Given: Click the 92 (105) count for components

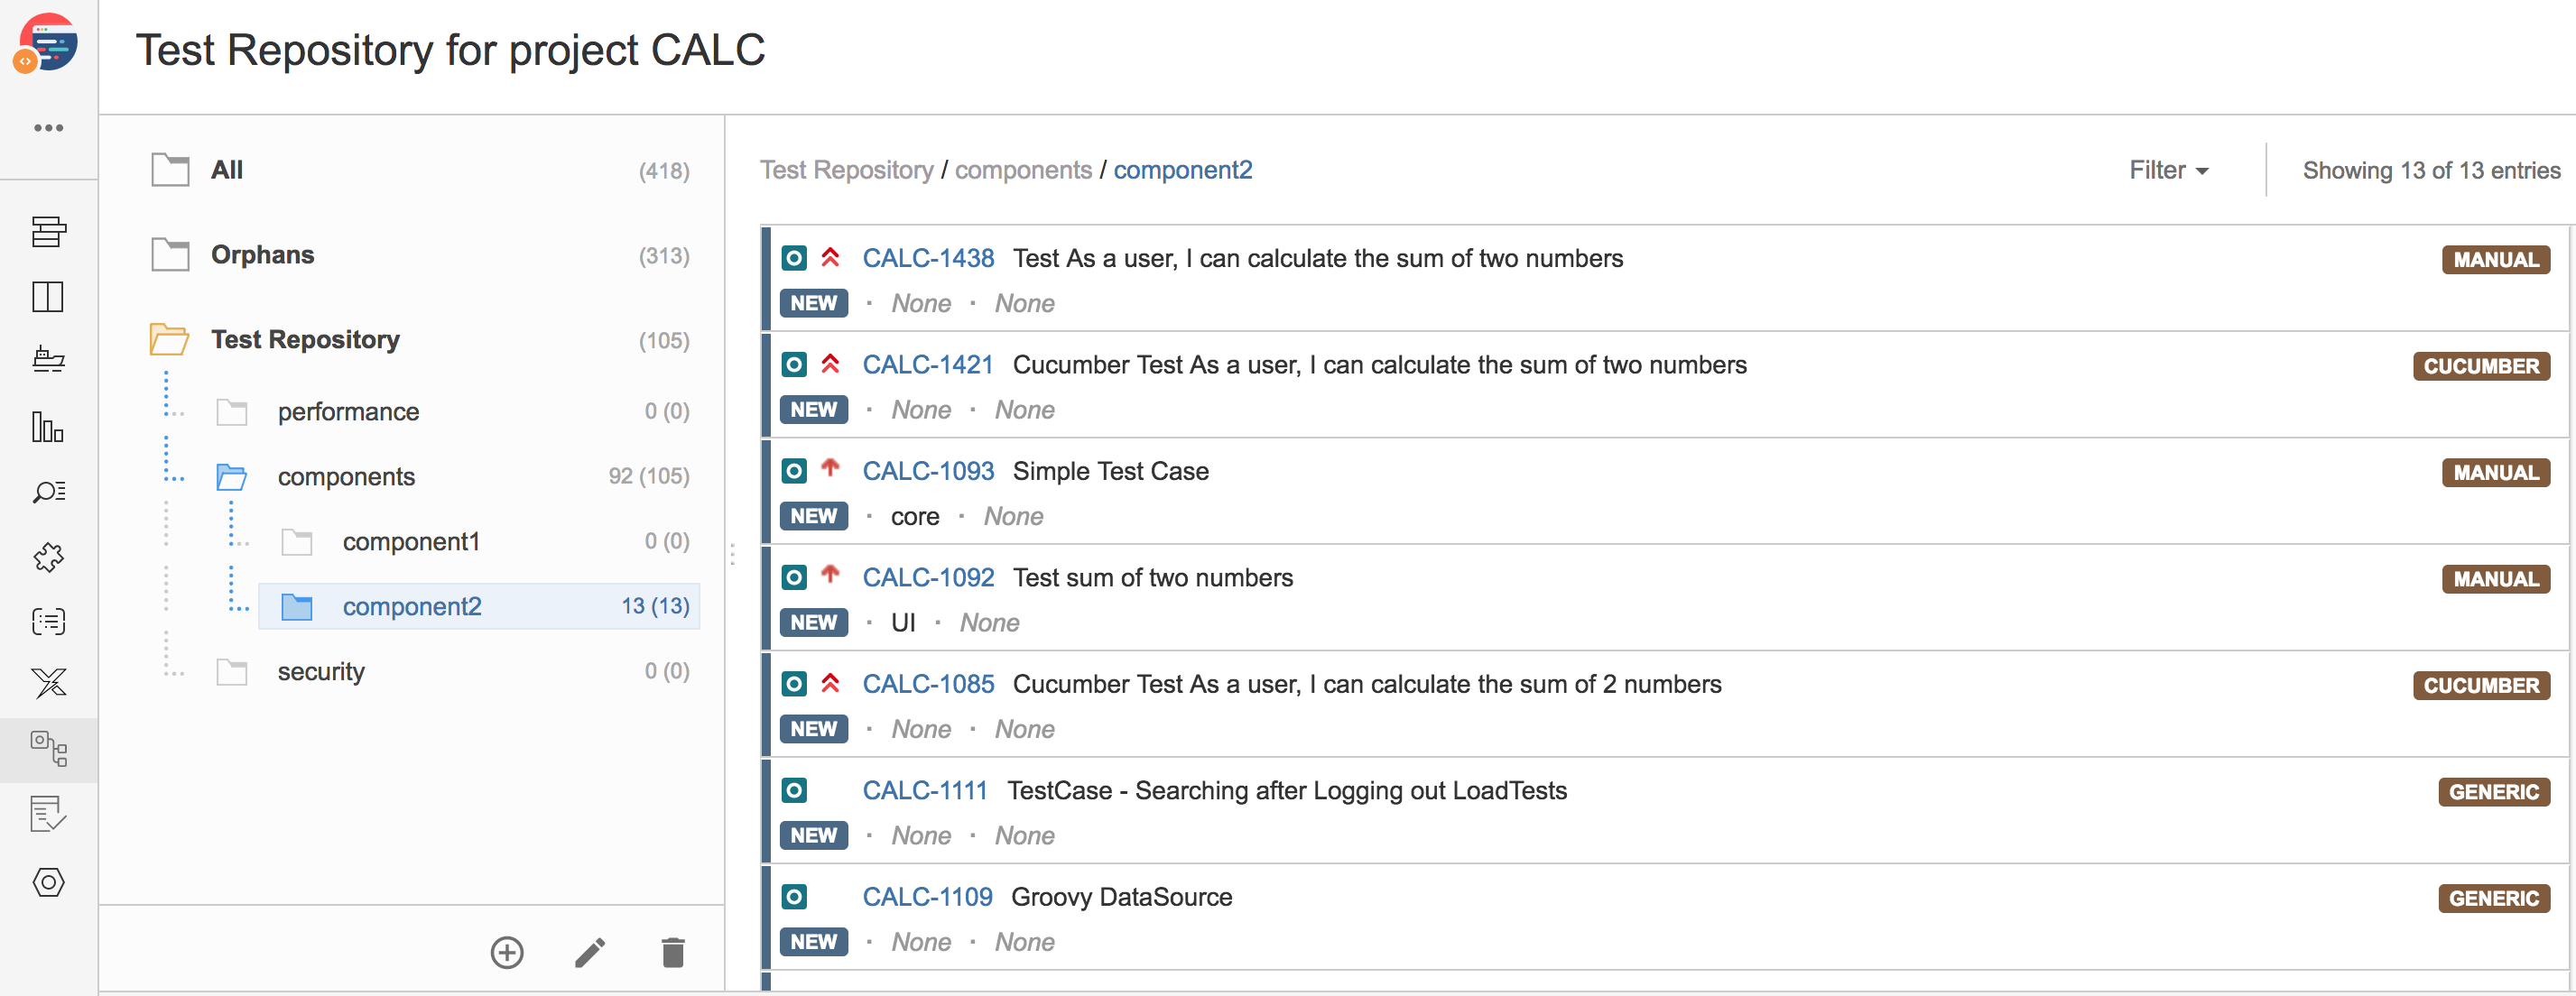Looking at the screenshot, I should tap(649, 476).
